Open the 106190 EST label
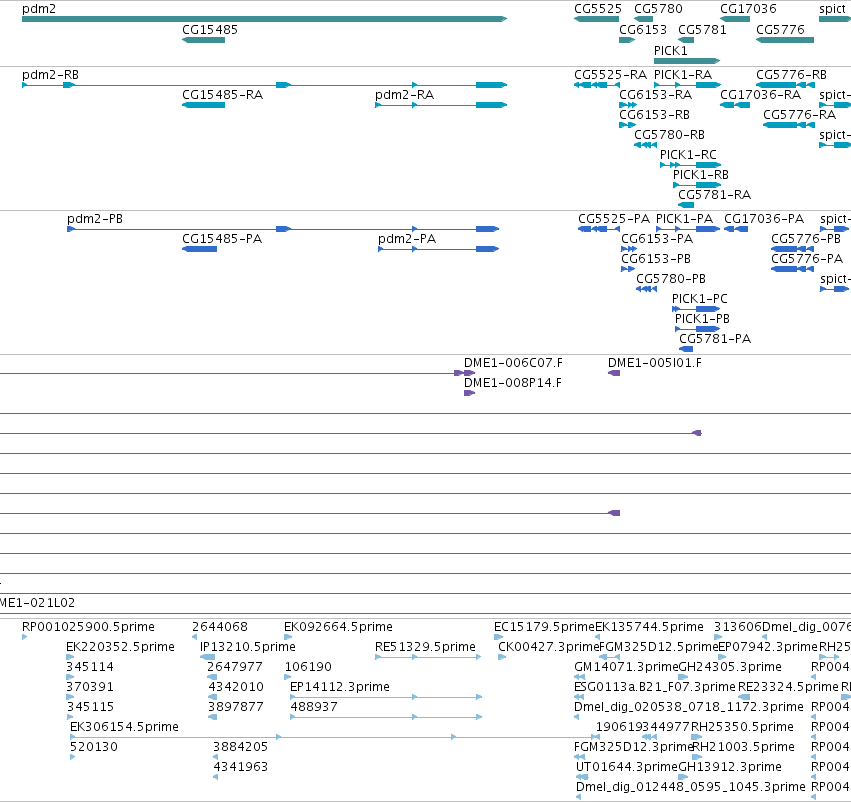This screenshot has width=851, height=802. click(308, 667)
